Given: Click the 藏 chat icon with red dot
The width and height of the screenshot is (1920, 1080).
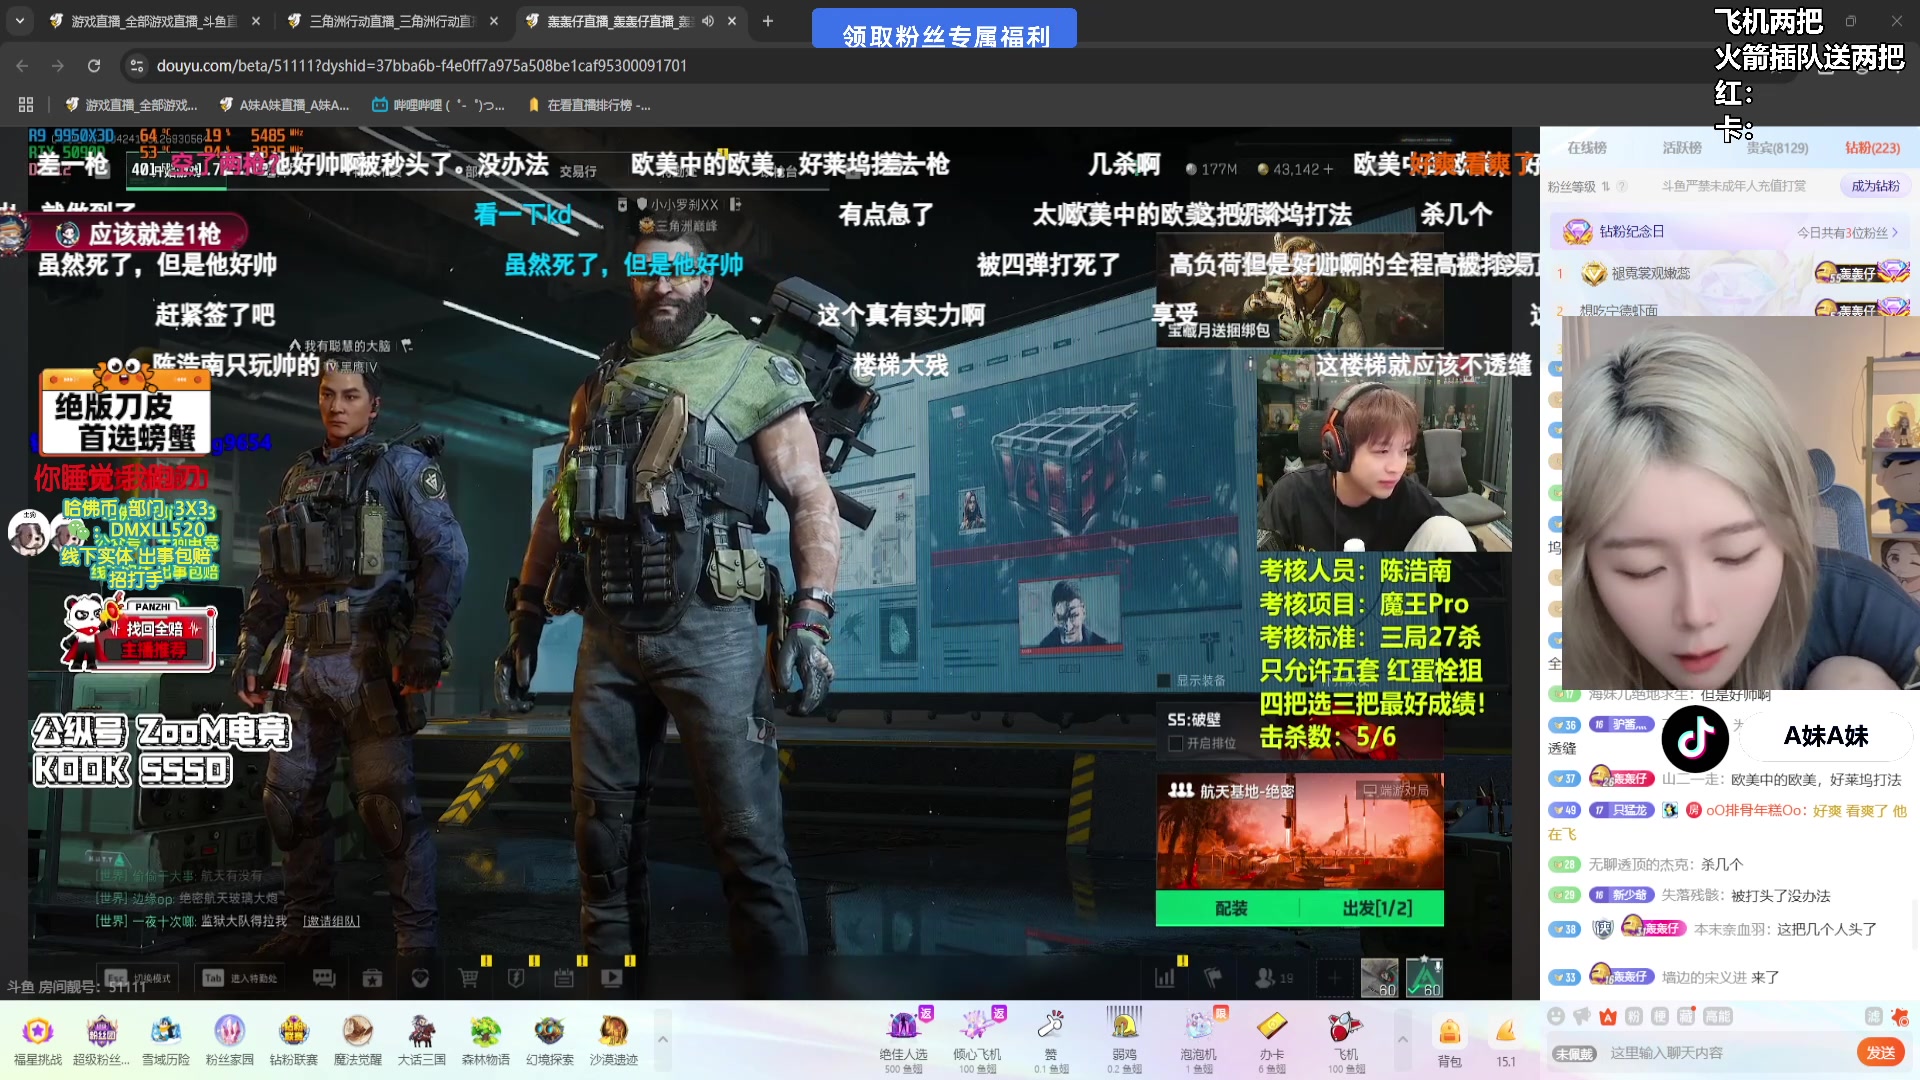Looking at the screenshot, I should (1685, 1017).
